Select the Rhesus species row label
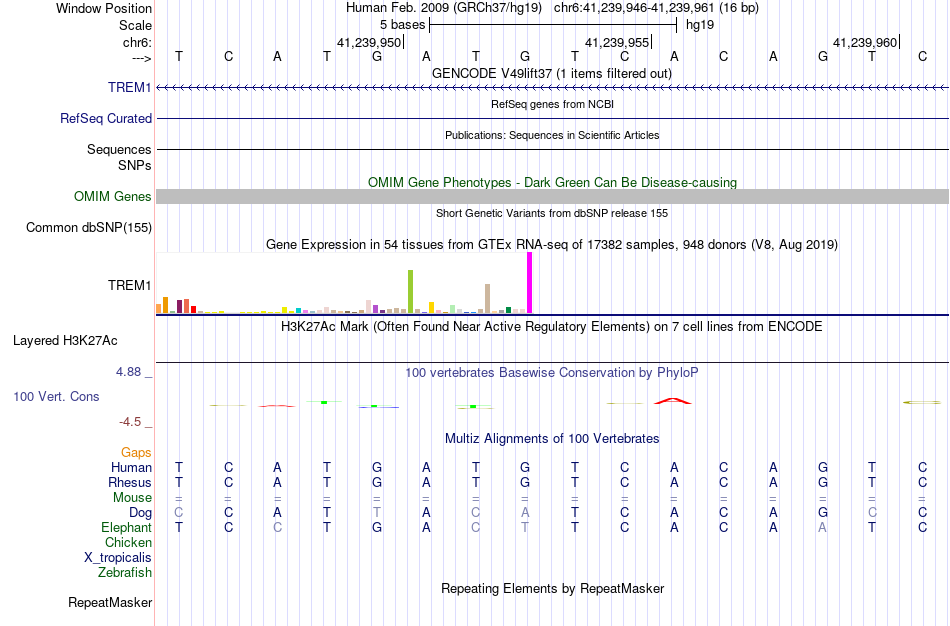This screenshot has width=950, height=626. click(x=130, y=482)
